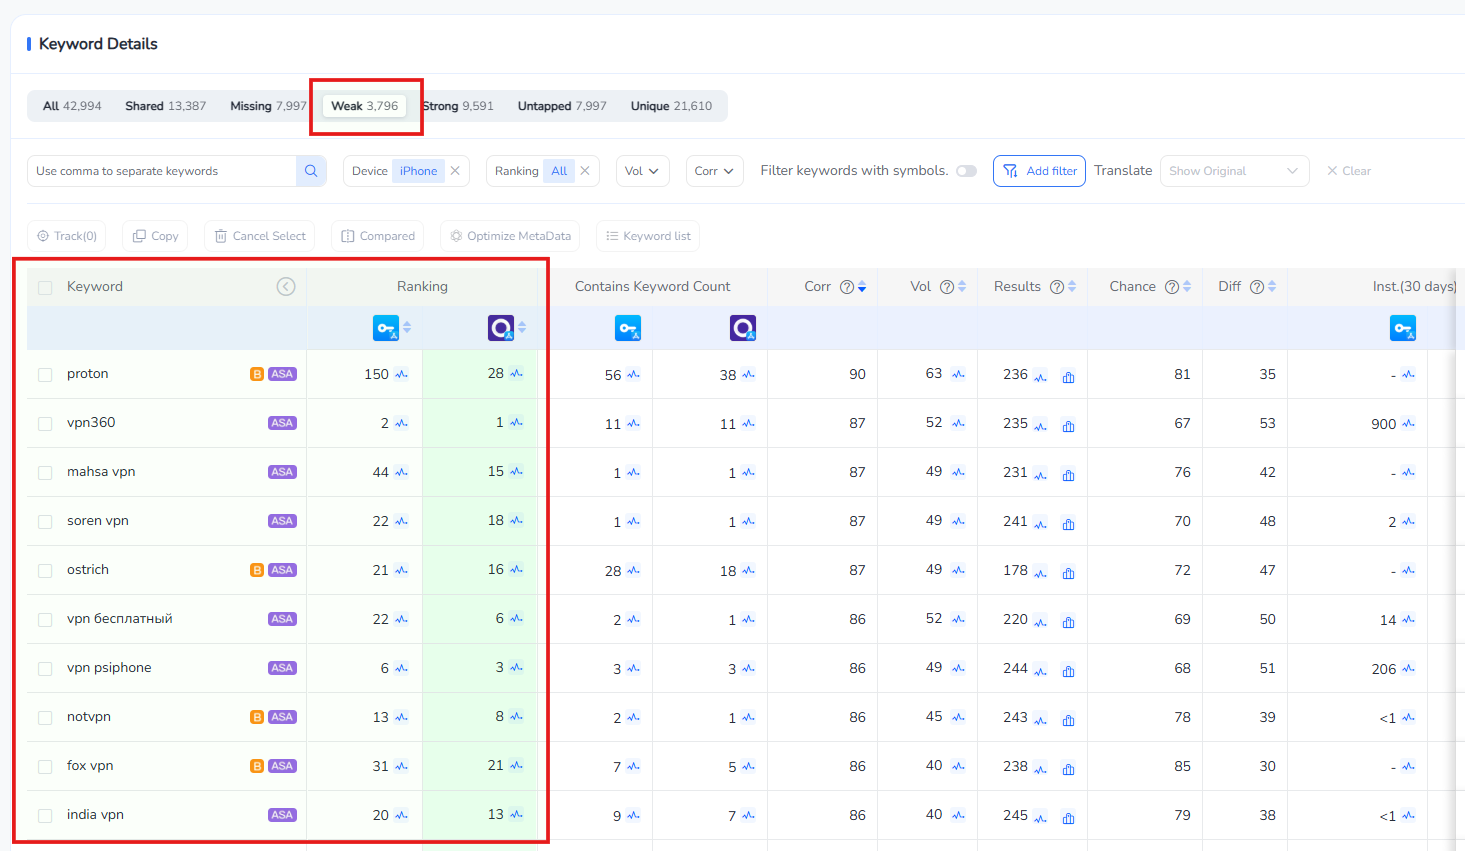Open the Show Original translate dropdown
Viewport: 1465px width, 851px height.
pos(1234,171)
